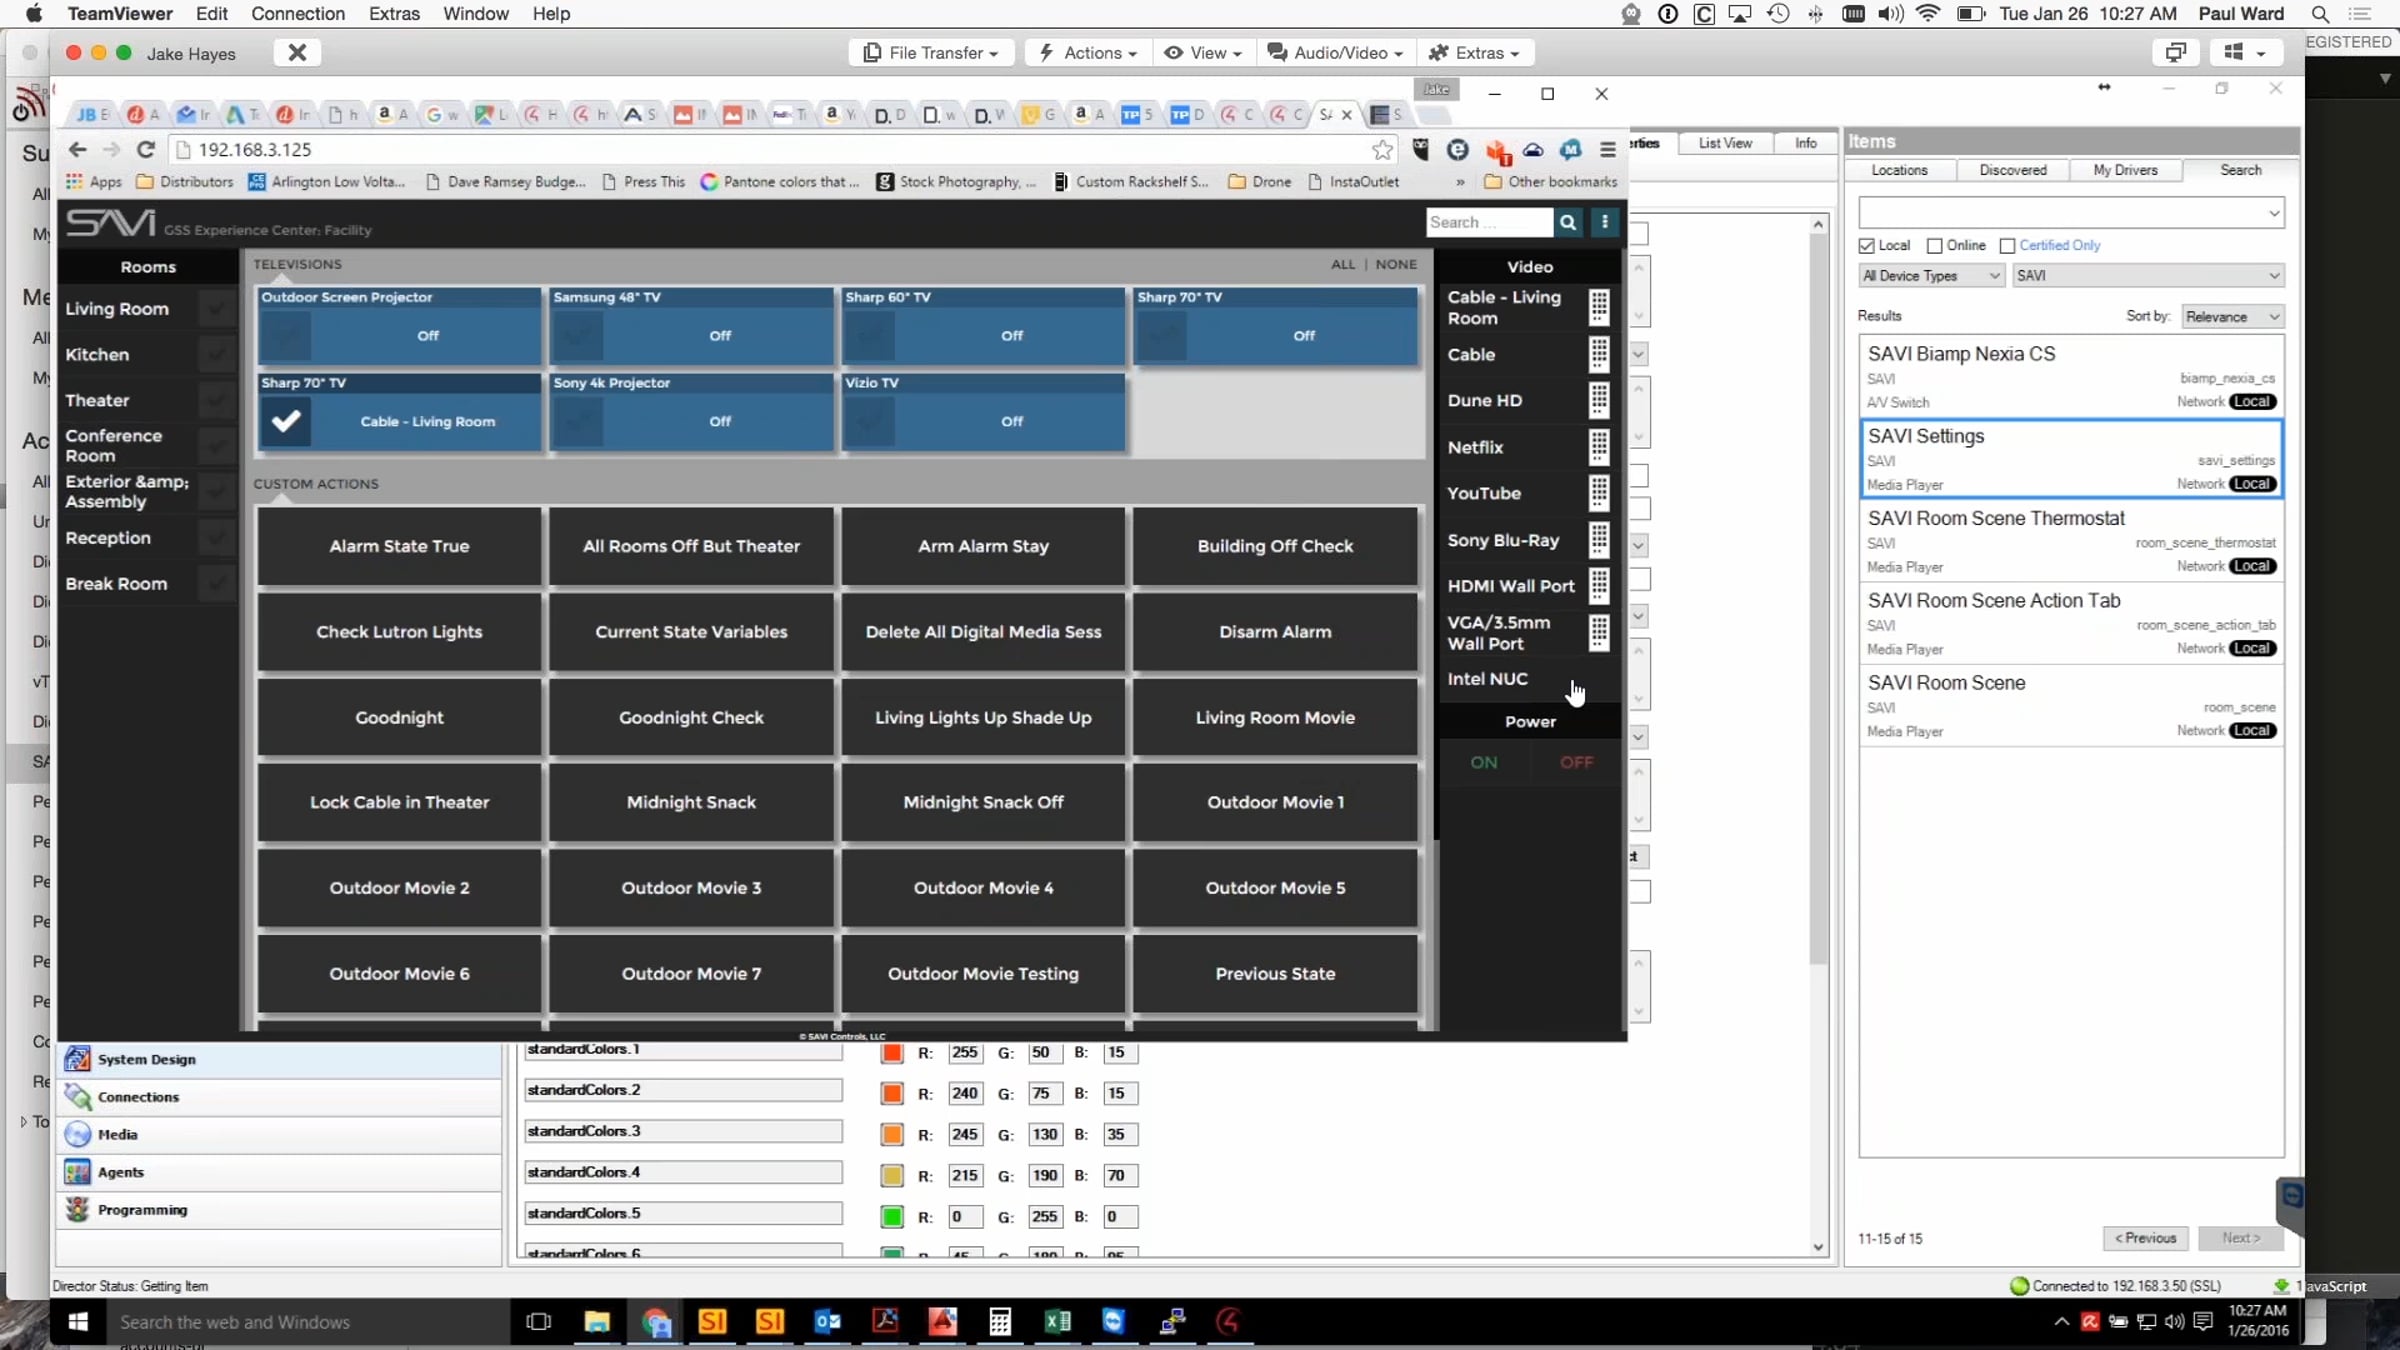Switch to the My Drivers tab

(2125, 170)
